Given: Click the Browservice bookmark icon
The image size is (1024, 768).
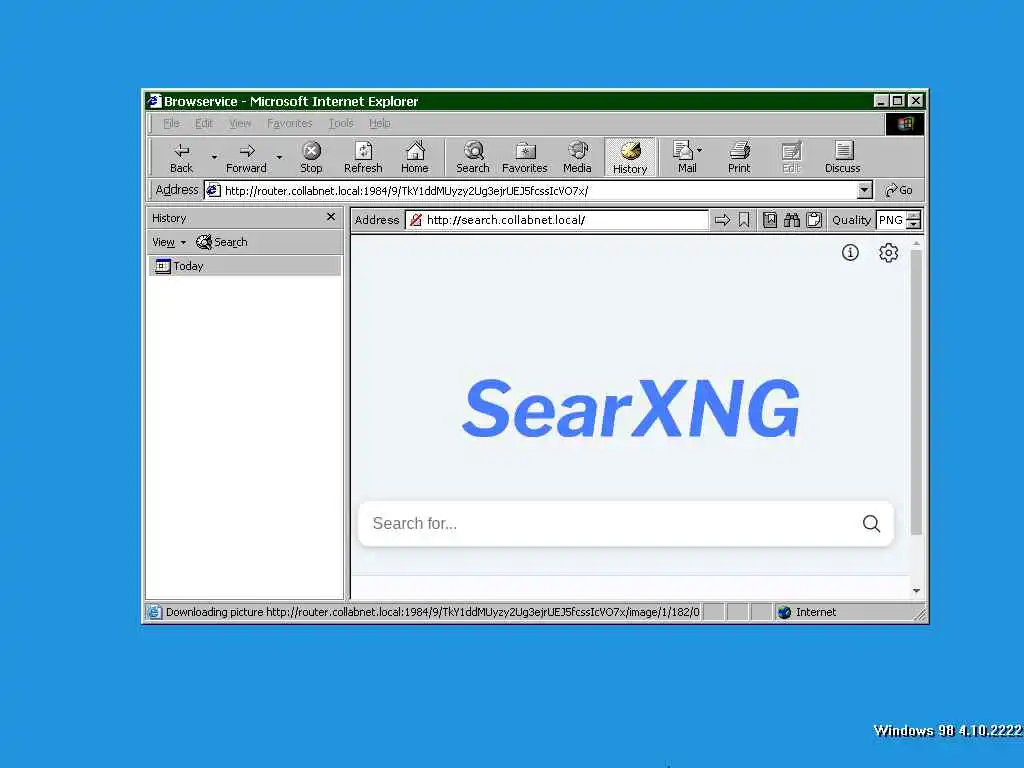Looking at the screenshot, I should [x=744, y=220].
